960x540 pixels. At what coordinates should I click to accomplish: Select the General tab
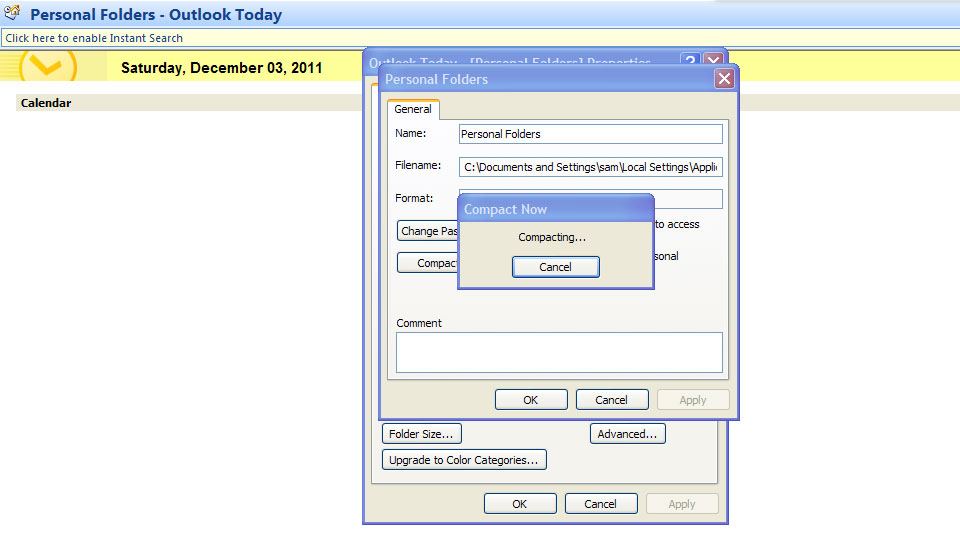pos(413,109)
